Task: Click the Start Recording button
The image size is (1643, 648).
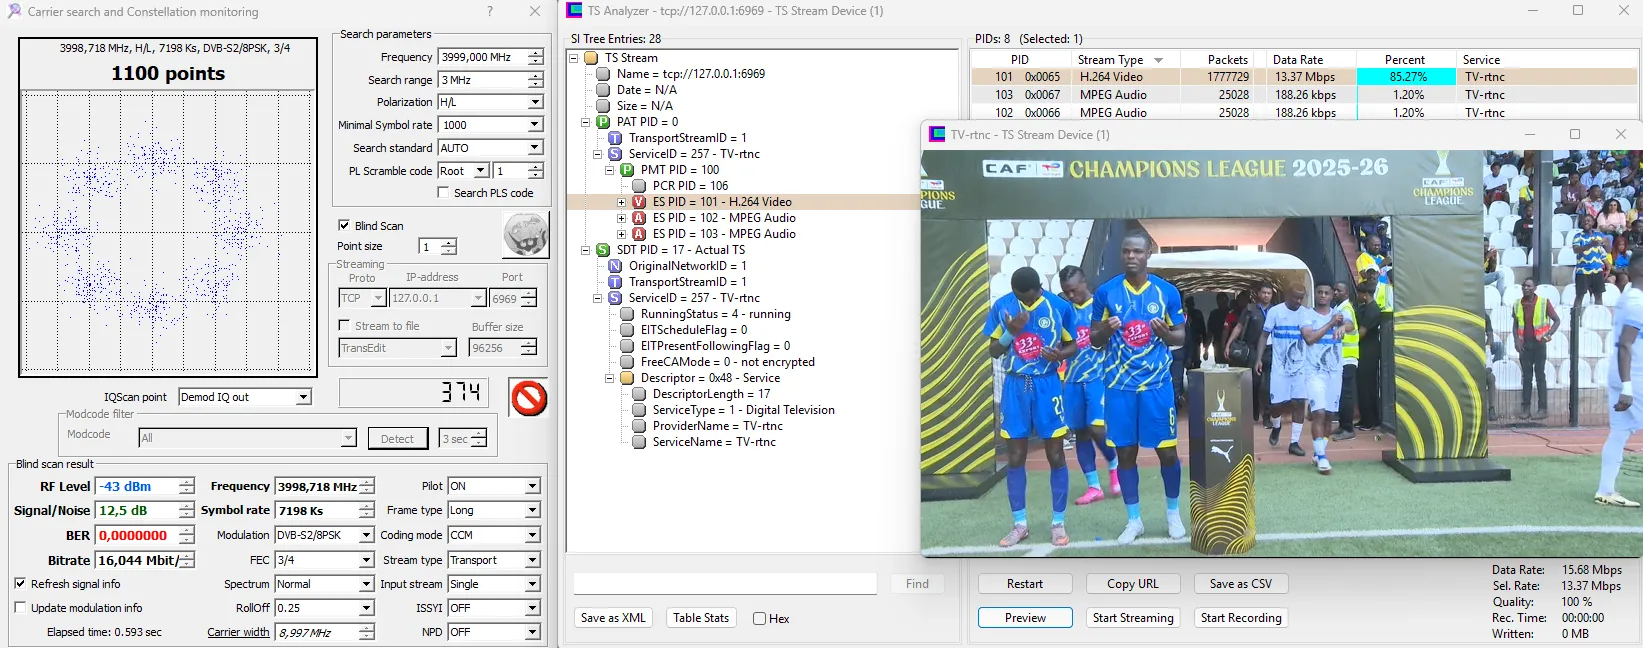Action: point(1240,618)
